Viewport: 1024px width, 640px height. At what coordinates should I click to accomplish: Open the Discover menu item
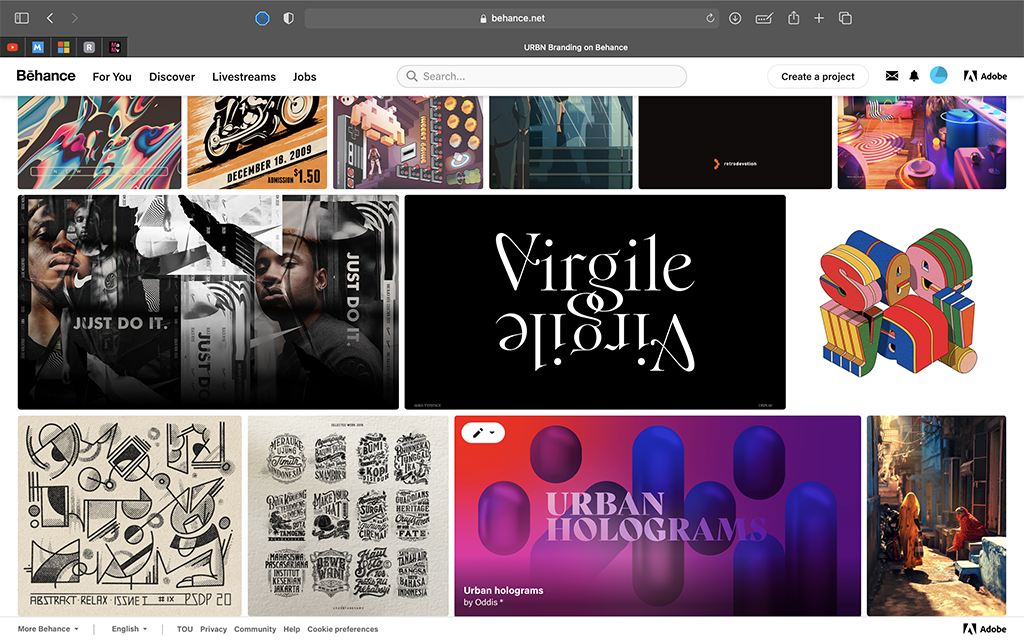(x=172, y=76)
